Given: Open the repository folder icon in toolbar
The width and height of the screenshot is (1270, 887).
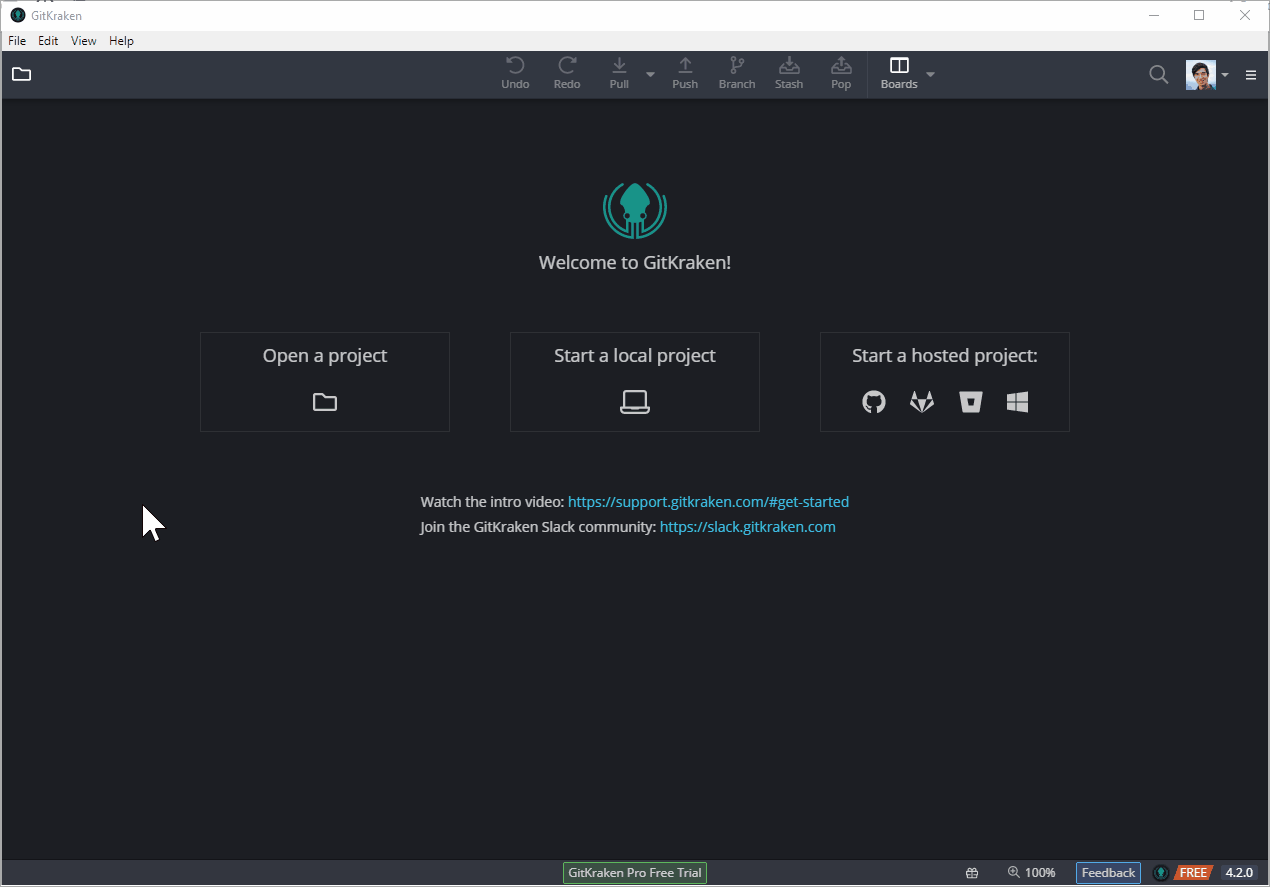Looking at the screenshot, I should pyautogui.click(x=22, y=74).
